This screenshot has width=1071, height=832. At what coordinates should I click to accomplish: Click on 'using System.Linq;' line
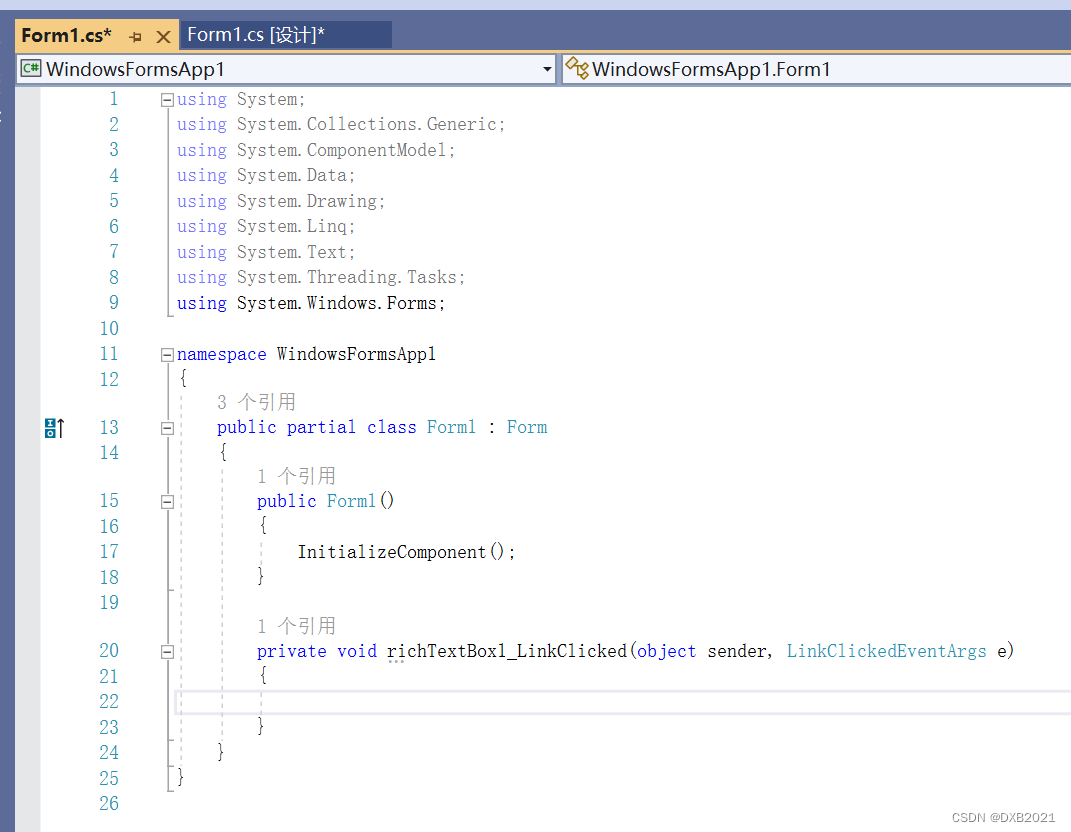[266, 226]
